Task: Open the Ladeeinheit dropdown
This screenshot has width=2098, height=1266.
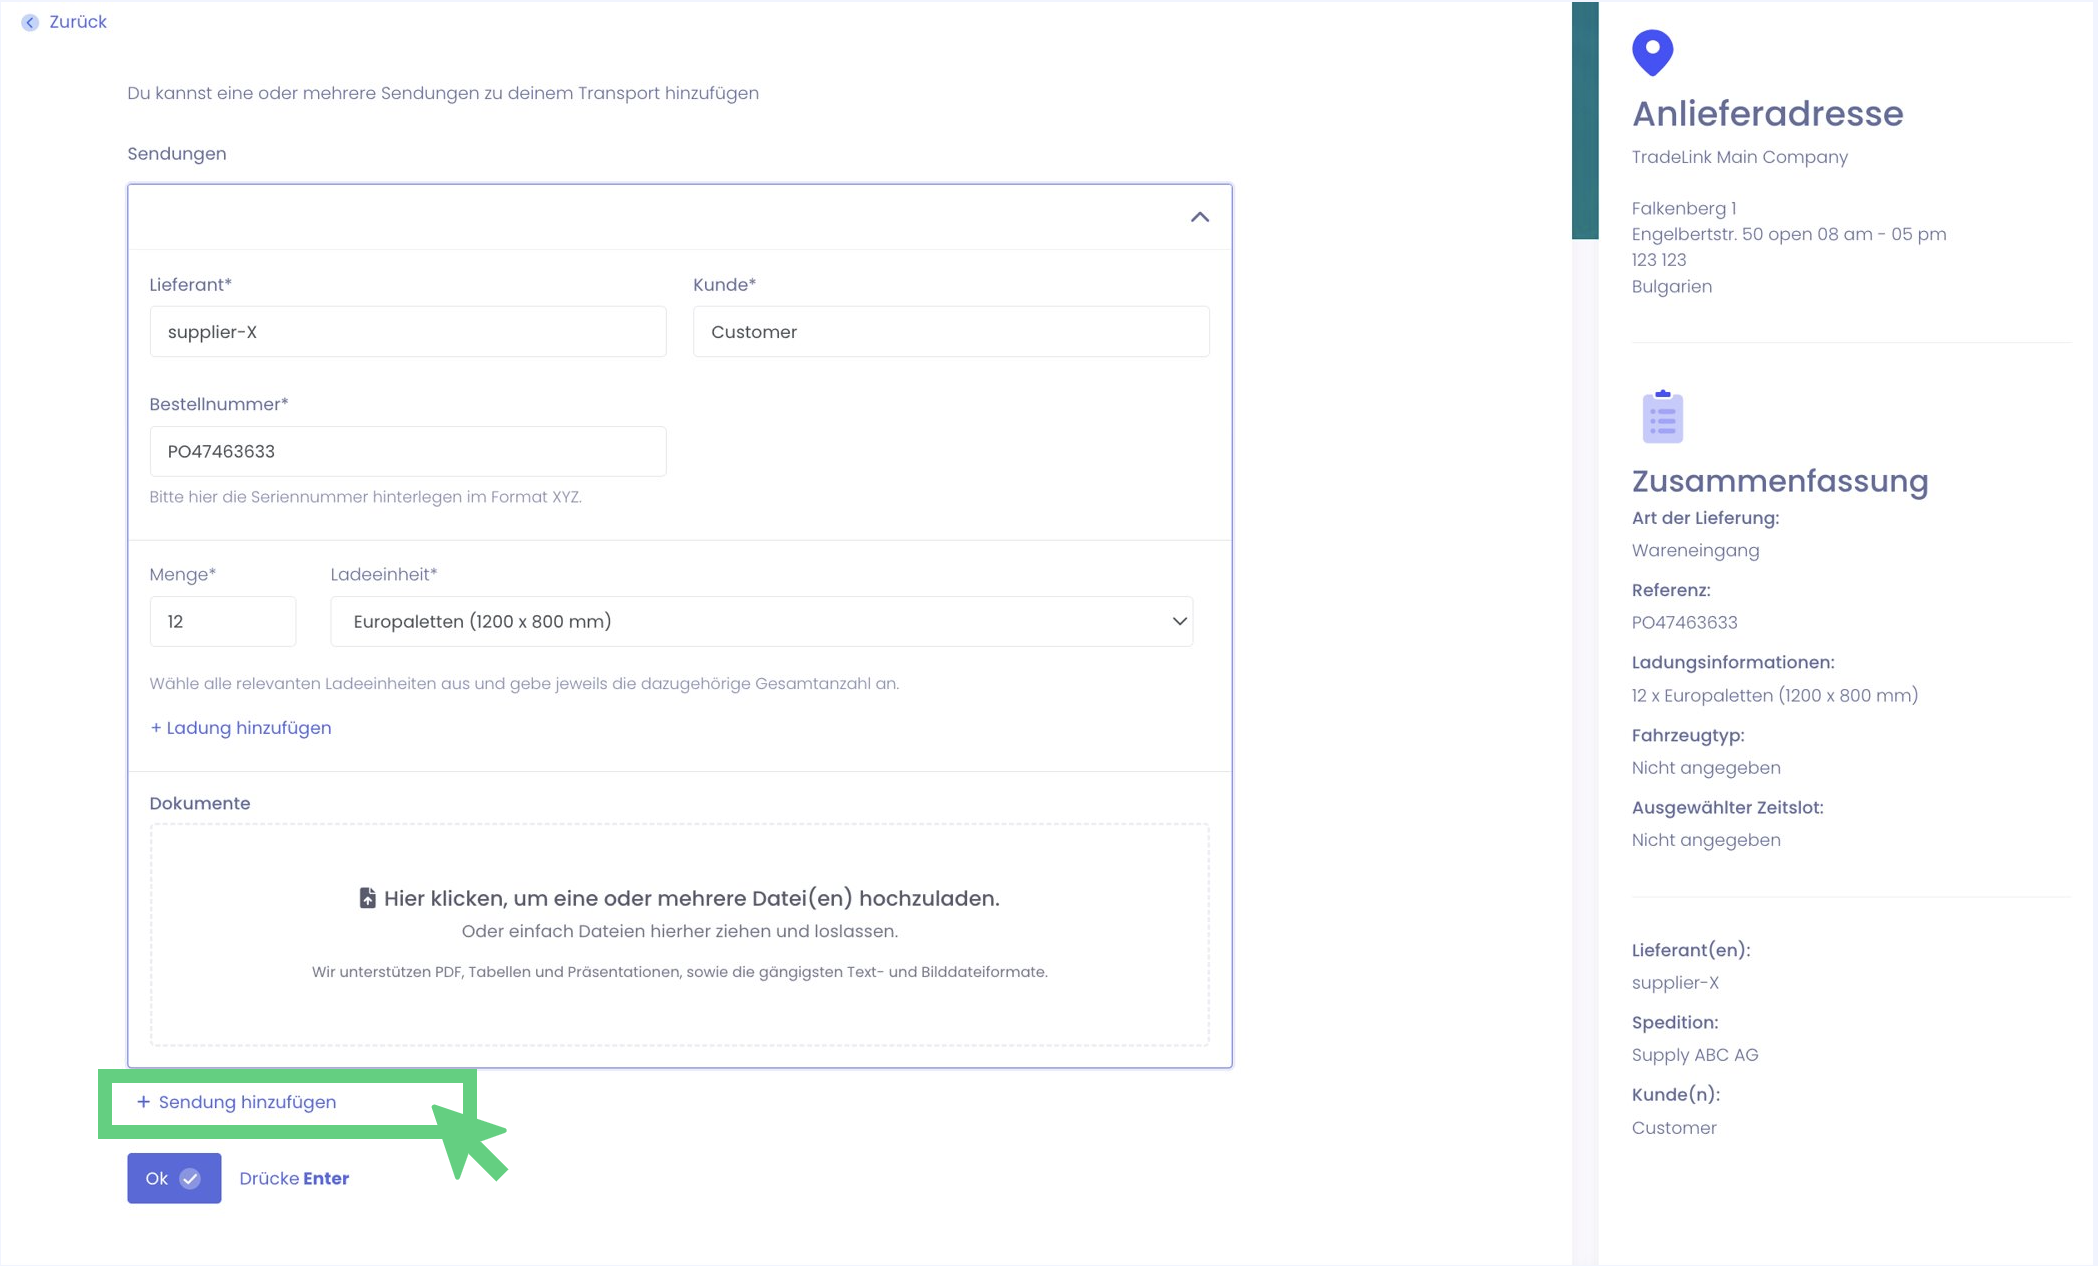Action: point(760,622)
